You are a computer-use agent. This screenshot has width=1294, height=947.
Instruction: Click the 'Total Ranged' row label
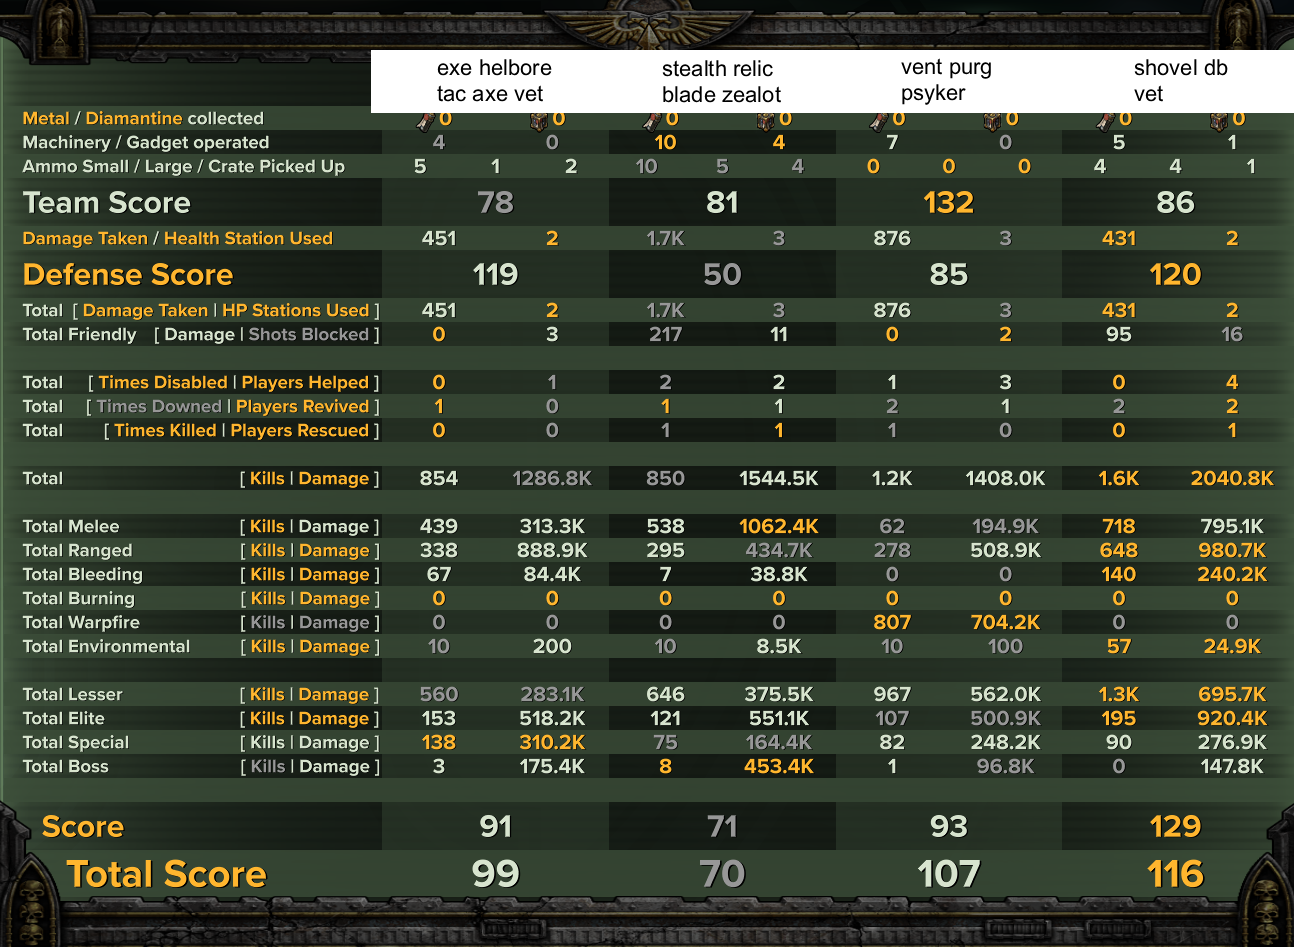(x=77, y=550)
